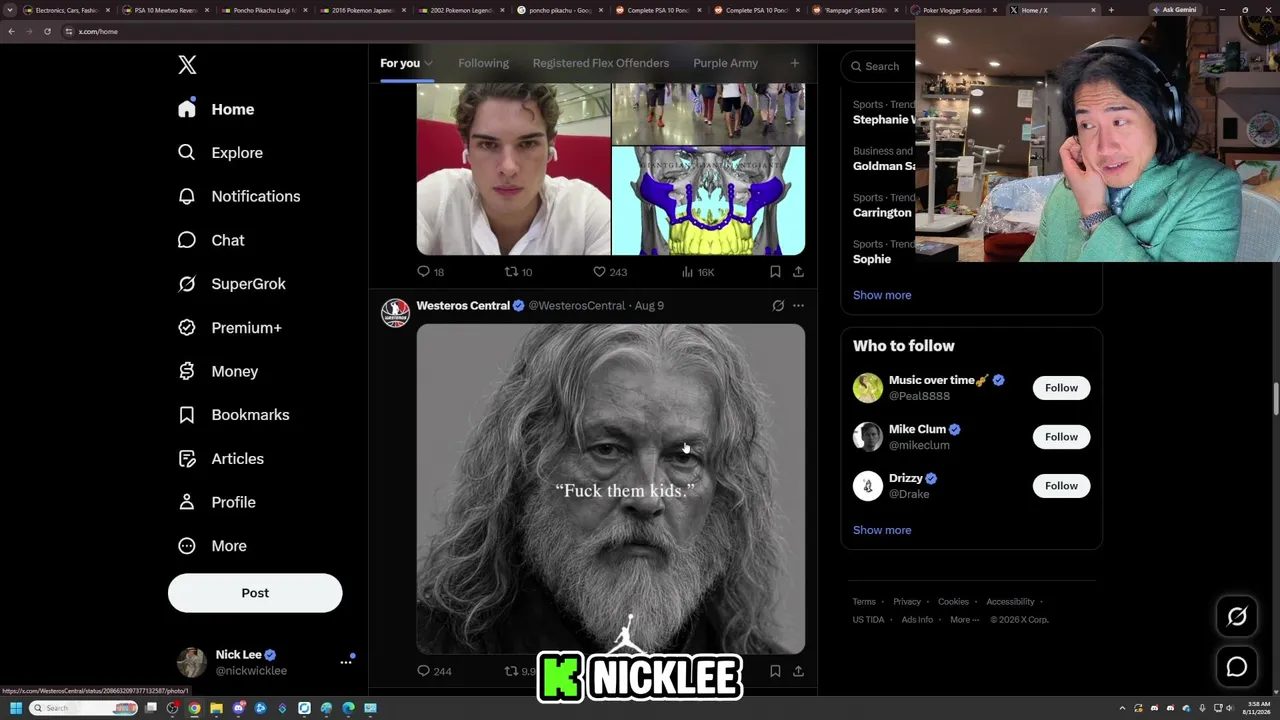Switch to the Following tab

(x=483, y=63)
